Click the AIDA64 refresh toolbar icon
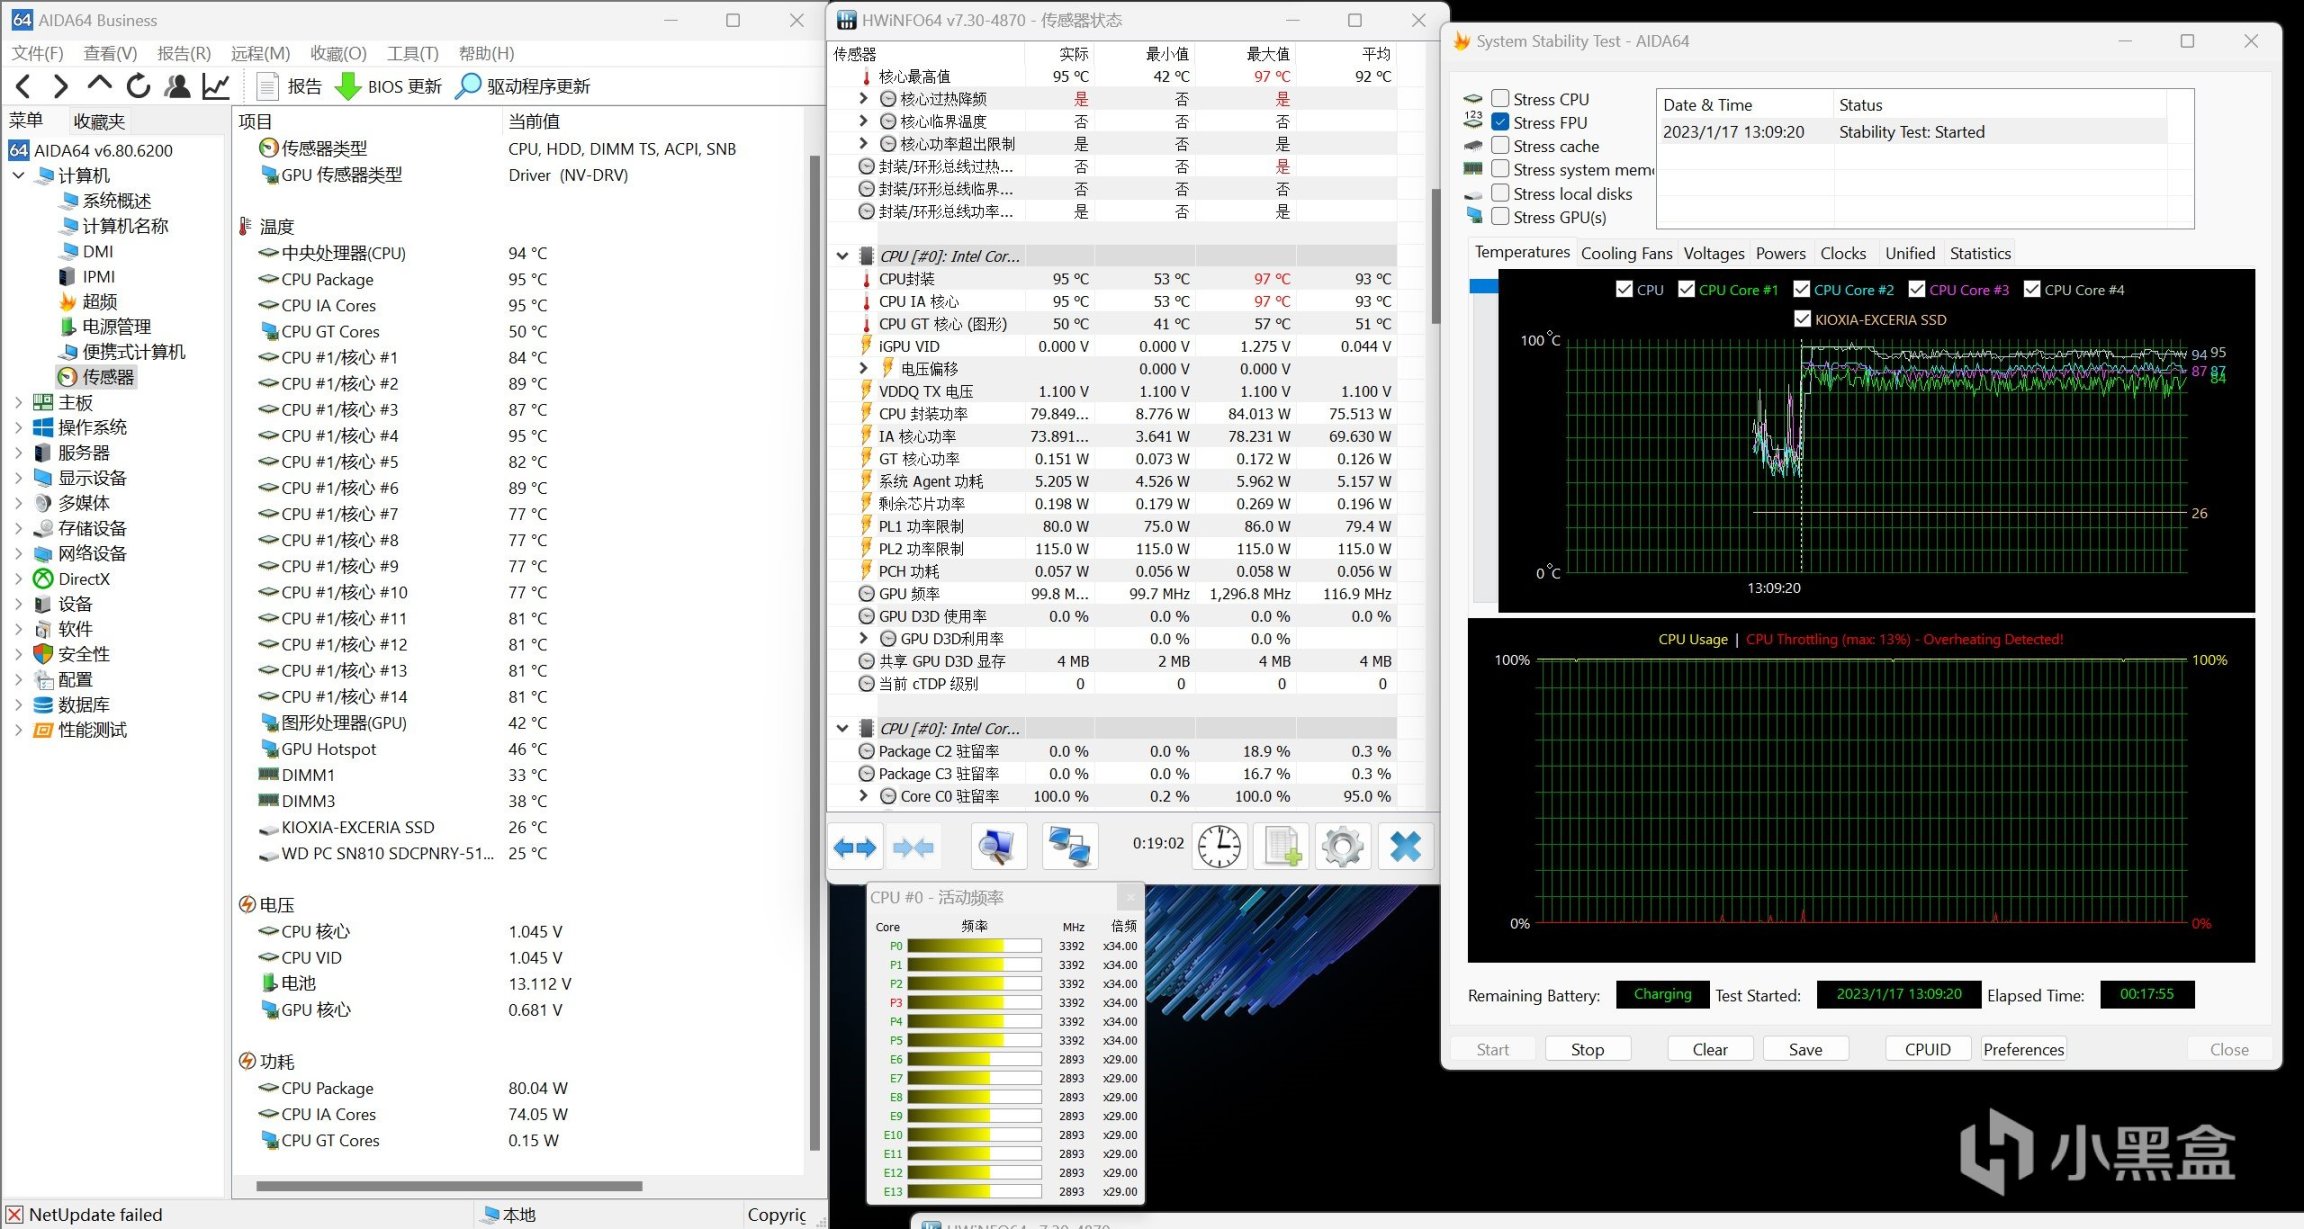2304x1229 pixels. click(138, 86)
